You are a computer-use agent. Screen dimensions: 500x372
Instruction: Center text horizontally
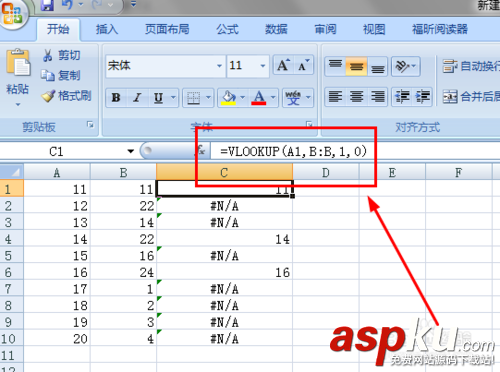click(x=356, y=97)
